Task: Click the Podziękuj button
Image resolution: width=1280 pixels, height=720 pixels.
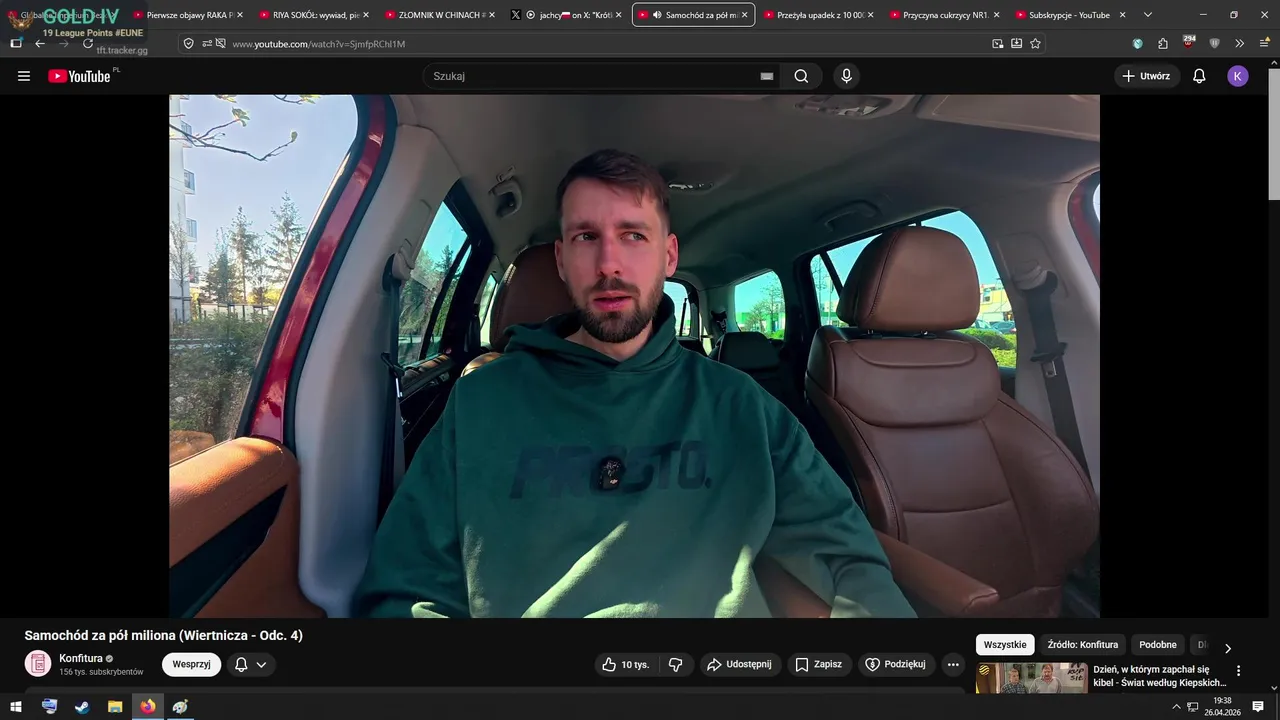Action: [x=896, y=664]
